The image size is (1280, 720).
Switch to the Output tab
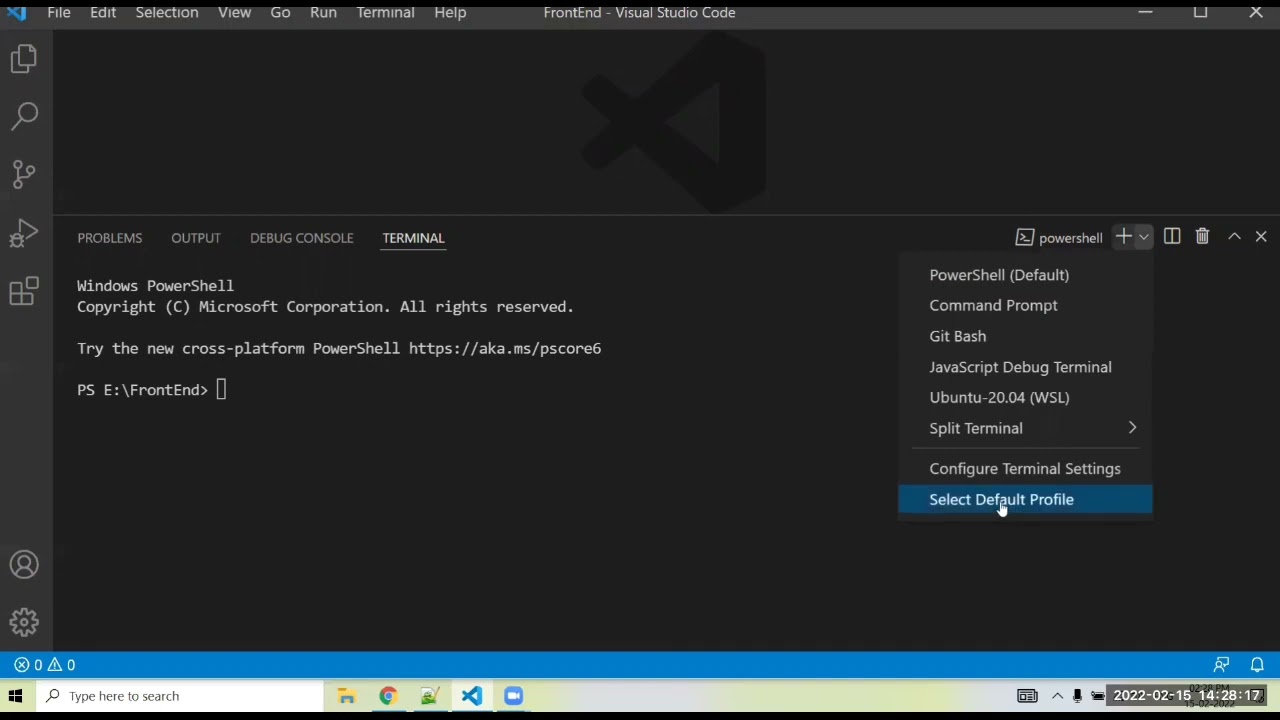(x=196, y=238)
